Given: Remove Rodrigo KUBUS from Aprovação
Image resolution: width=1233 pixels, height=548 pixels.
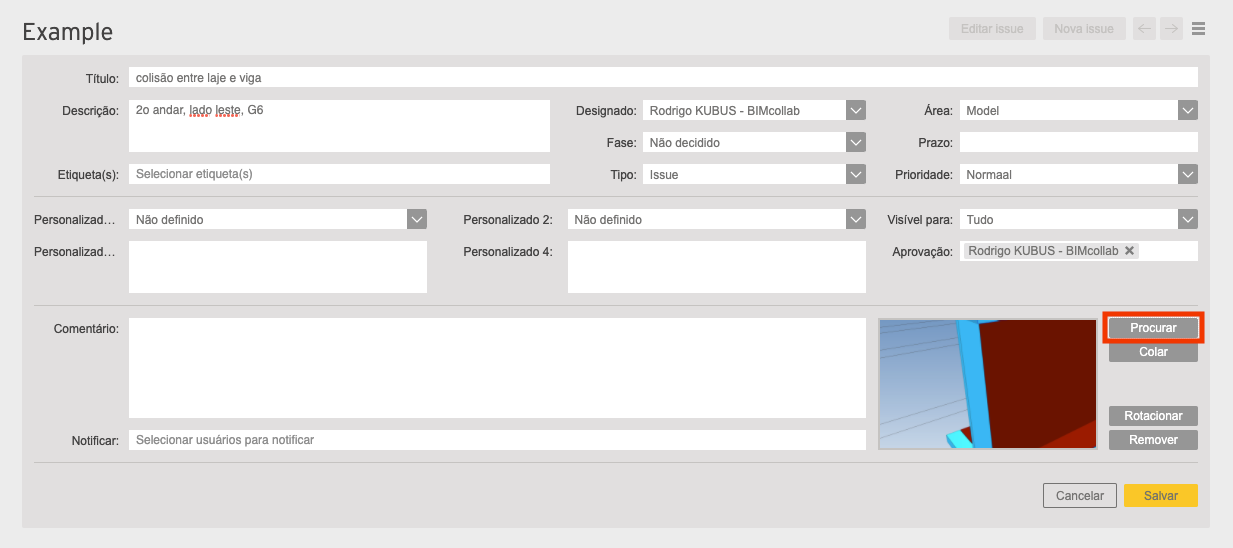Looking at the screenshot, I should click(x=1129, y=251).
